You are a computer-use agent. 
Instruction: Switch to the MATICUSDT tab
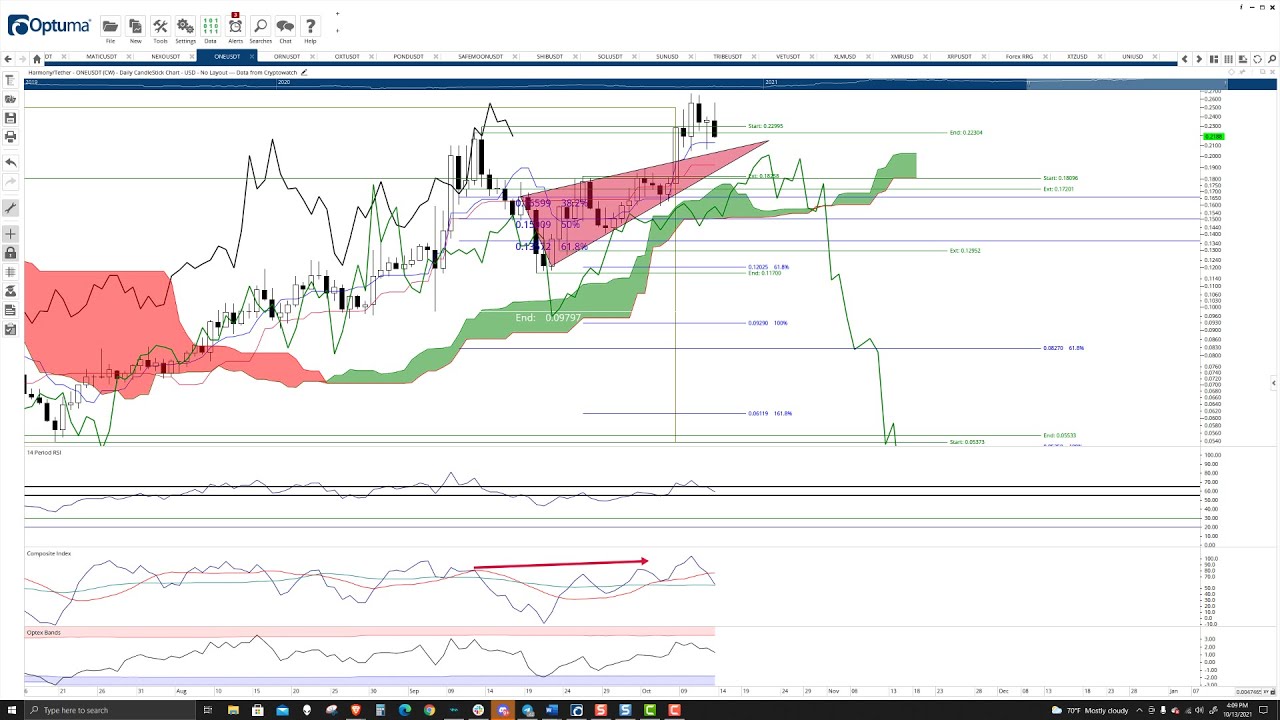[x=101, y=57]
